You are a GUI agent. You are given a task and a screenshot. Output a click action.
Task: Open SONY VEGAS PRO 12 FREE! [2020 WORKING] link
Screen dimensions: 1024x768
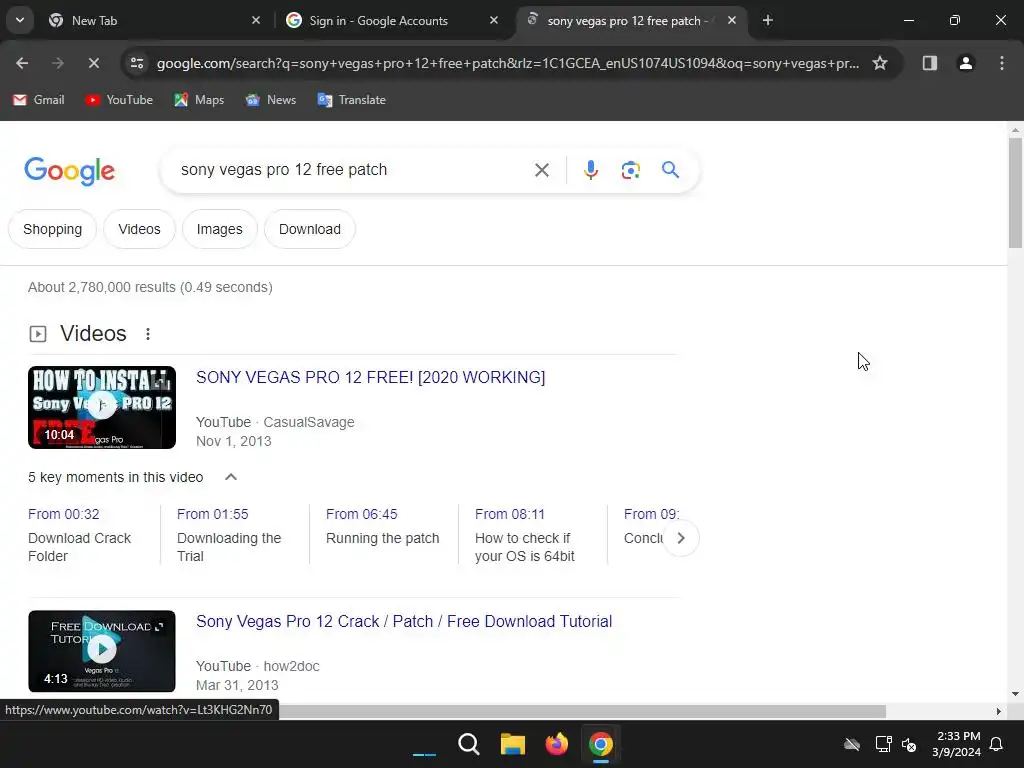pyautogui.click(x=370, y=377)
